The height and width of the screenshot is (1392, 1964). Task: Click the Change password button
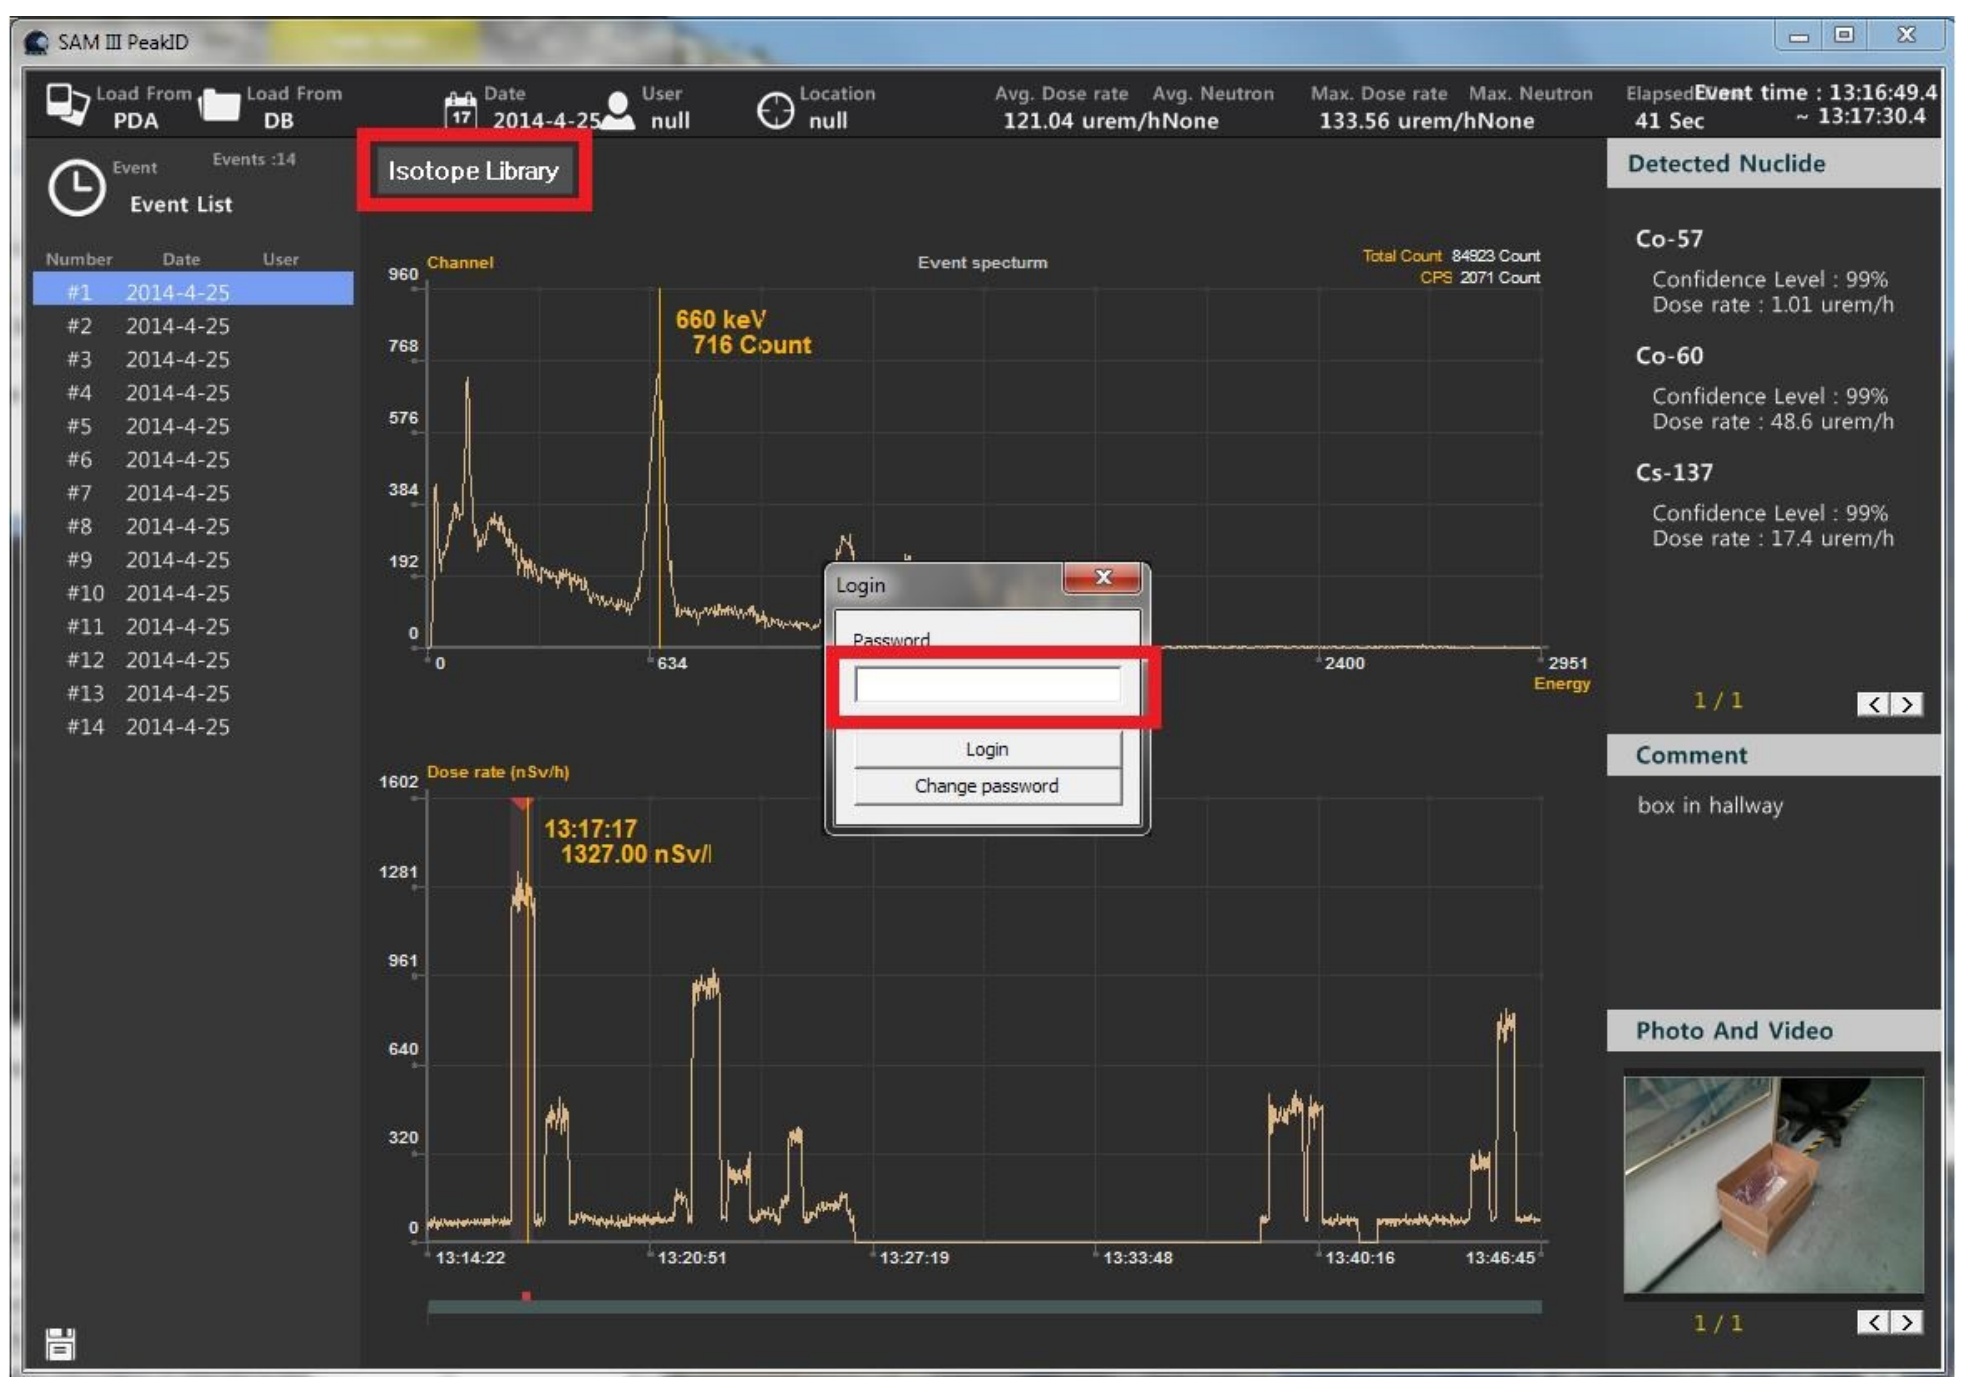pos(987,786)
